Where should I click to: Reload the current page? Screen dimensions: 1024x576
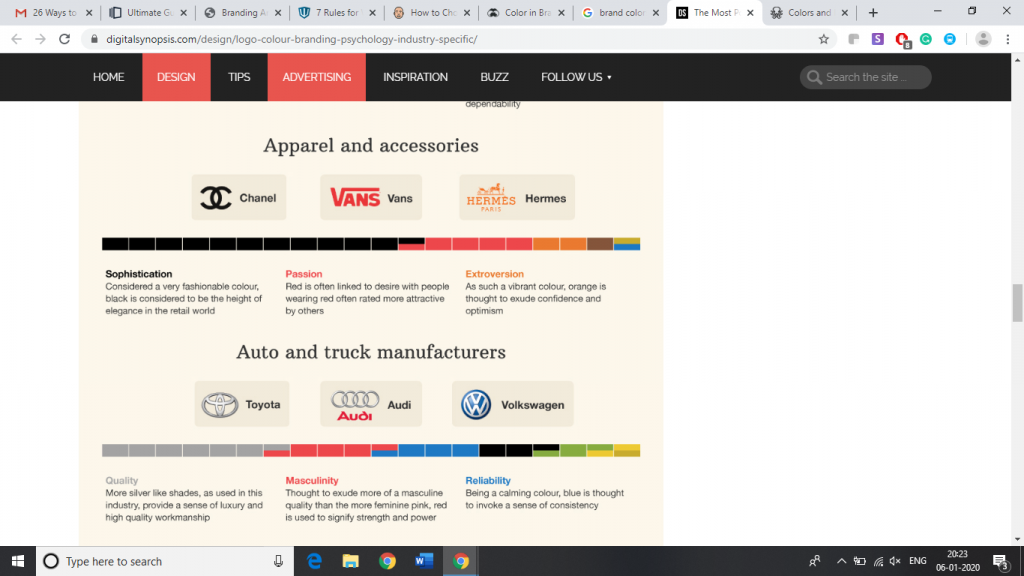pyautogui.click(x=65, y=39)
